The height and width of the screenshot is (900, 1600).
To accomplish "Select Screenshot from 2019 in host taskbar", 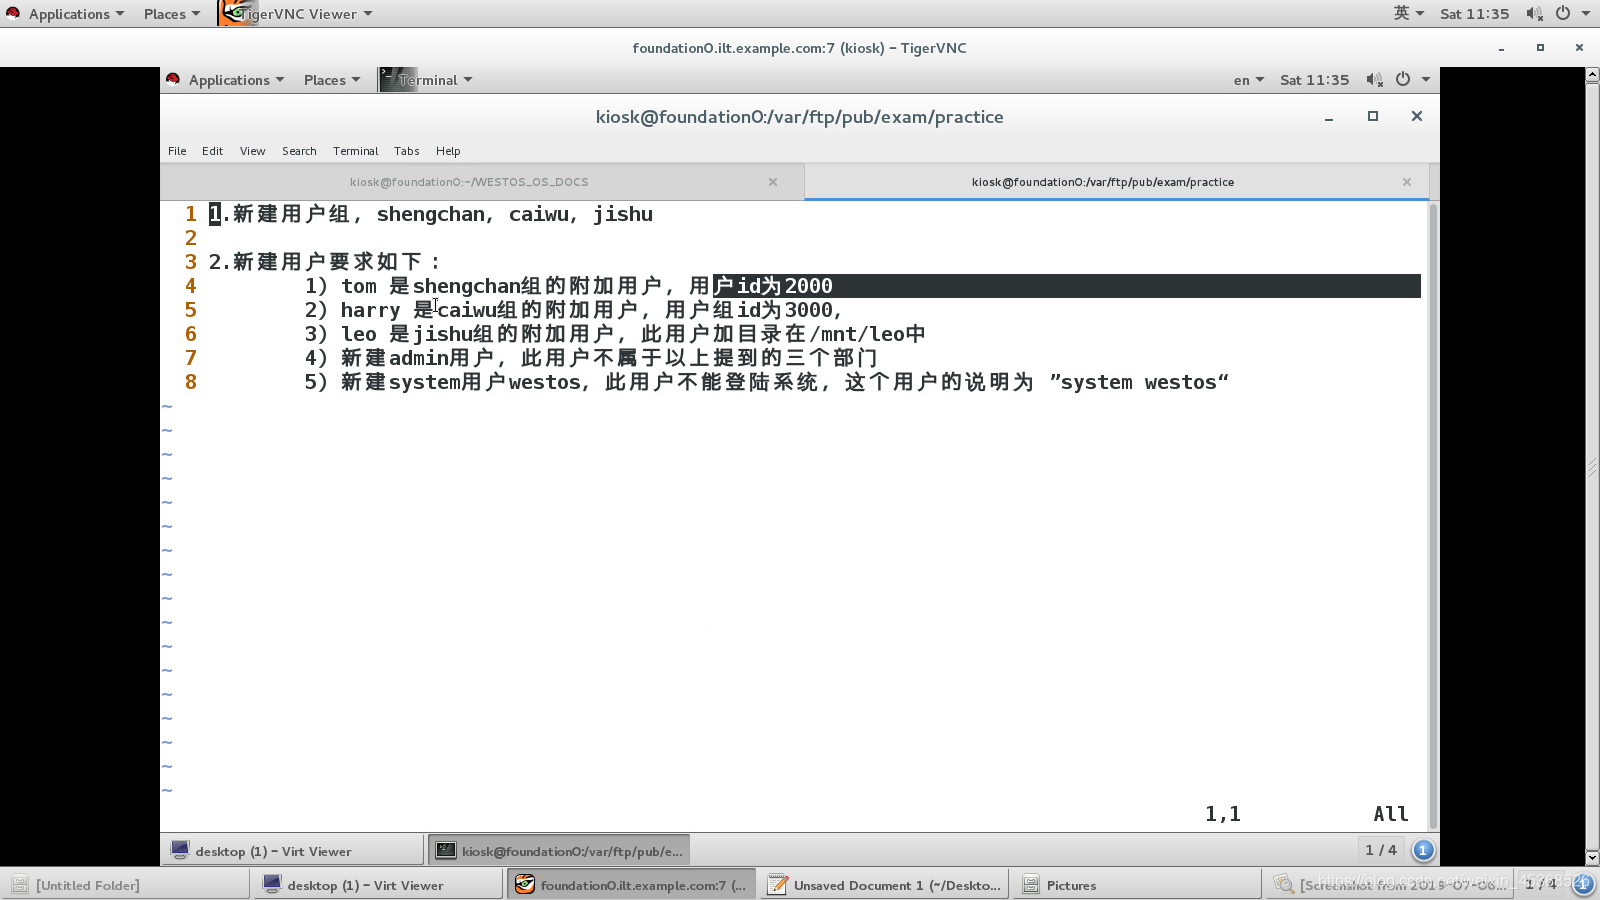I will [x=1391, y=885].
